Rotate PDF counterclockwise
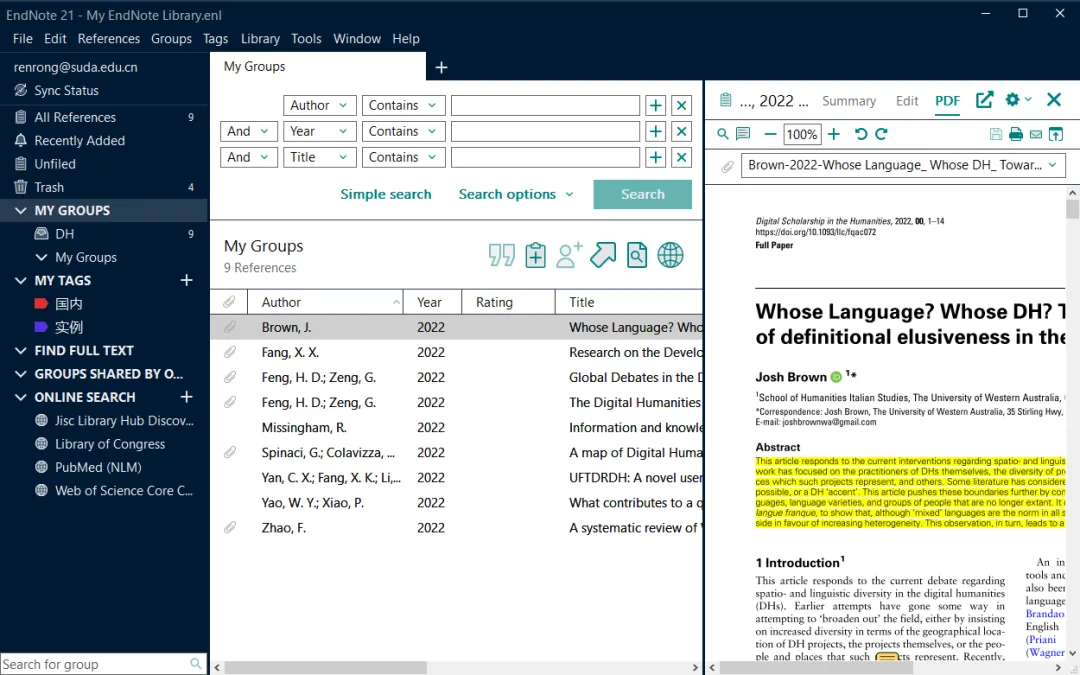 click(861, 134)
